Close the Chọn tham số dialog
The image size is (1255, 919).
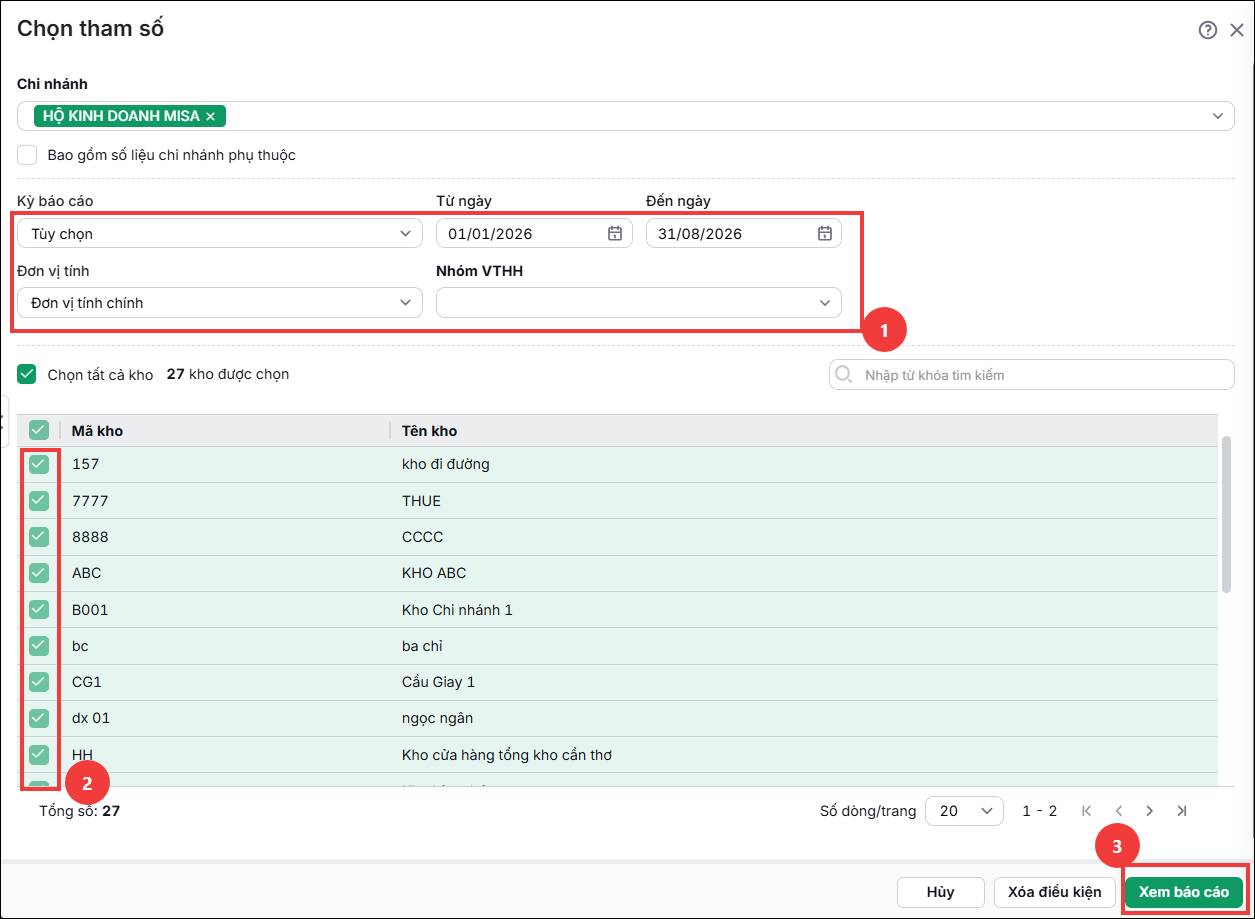(x=1236, y=30)
